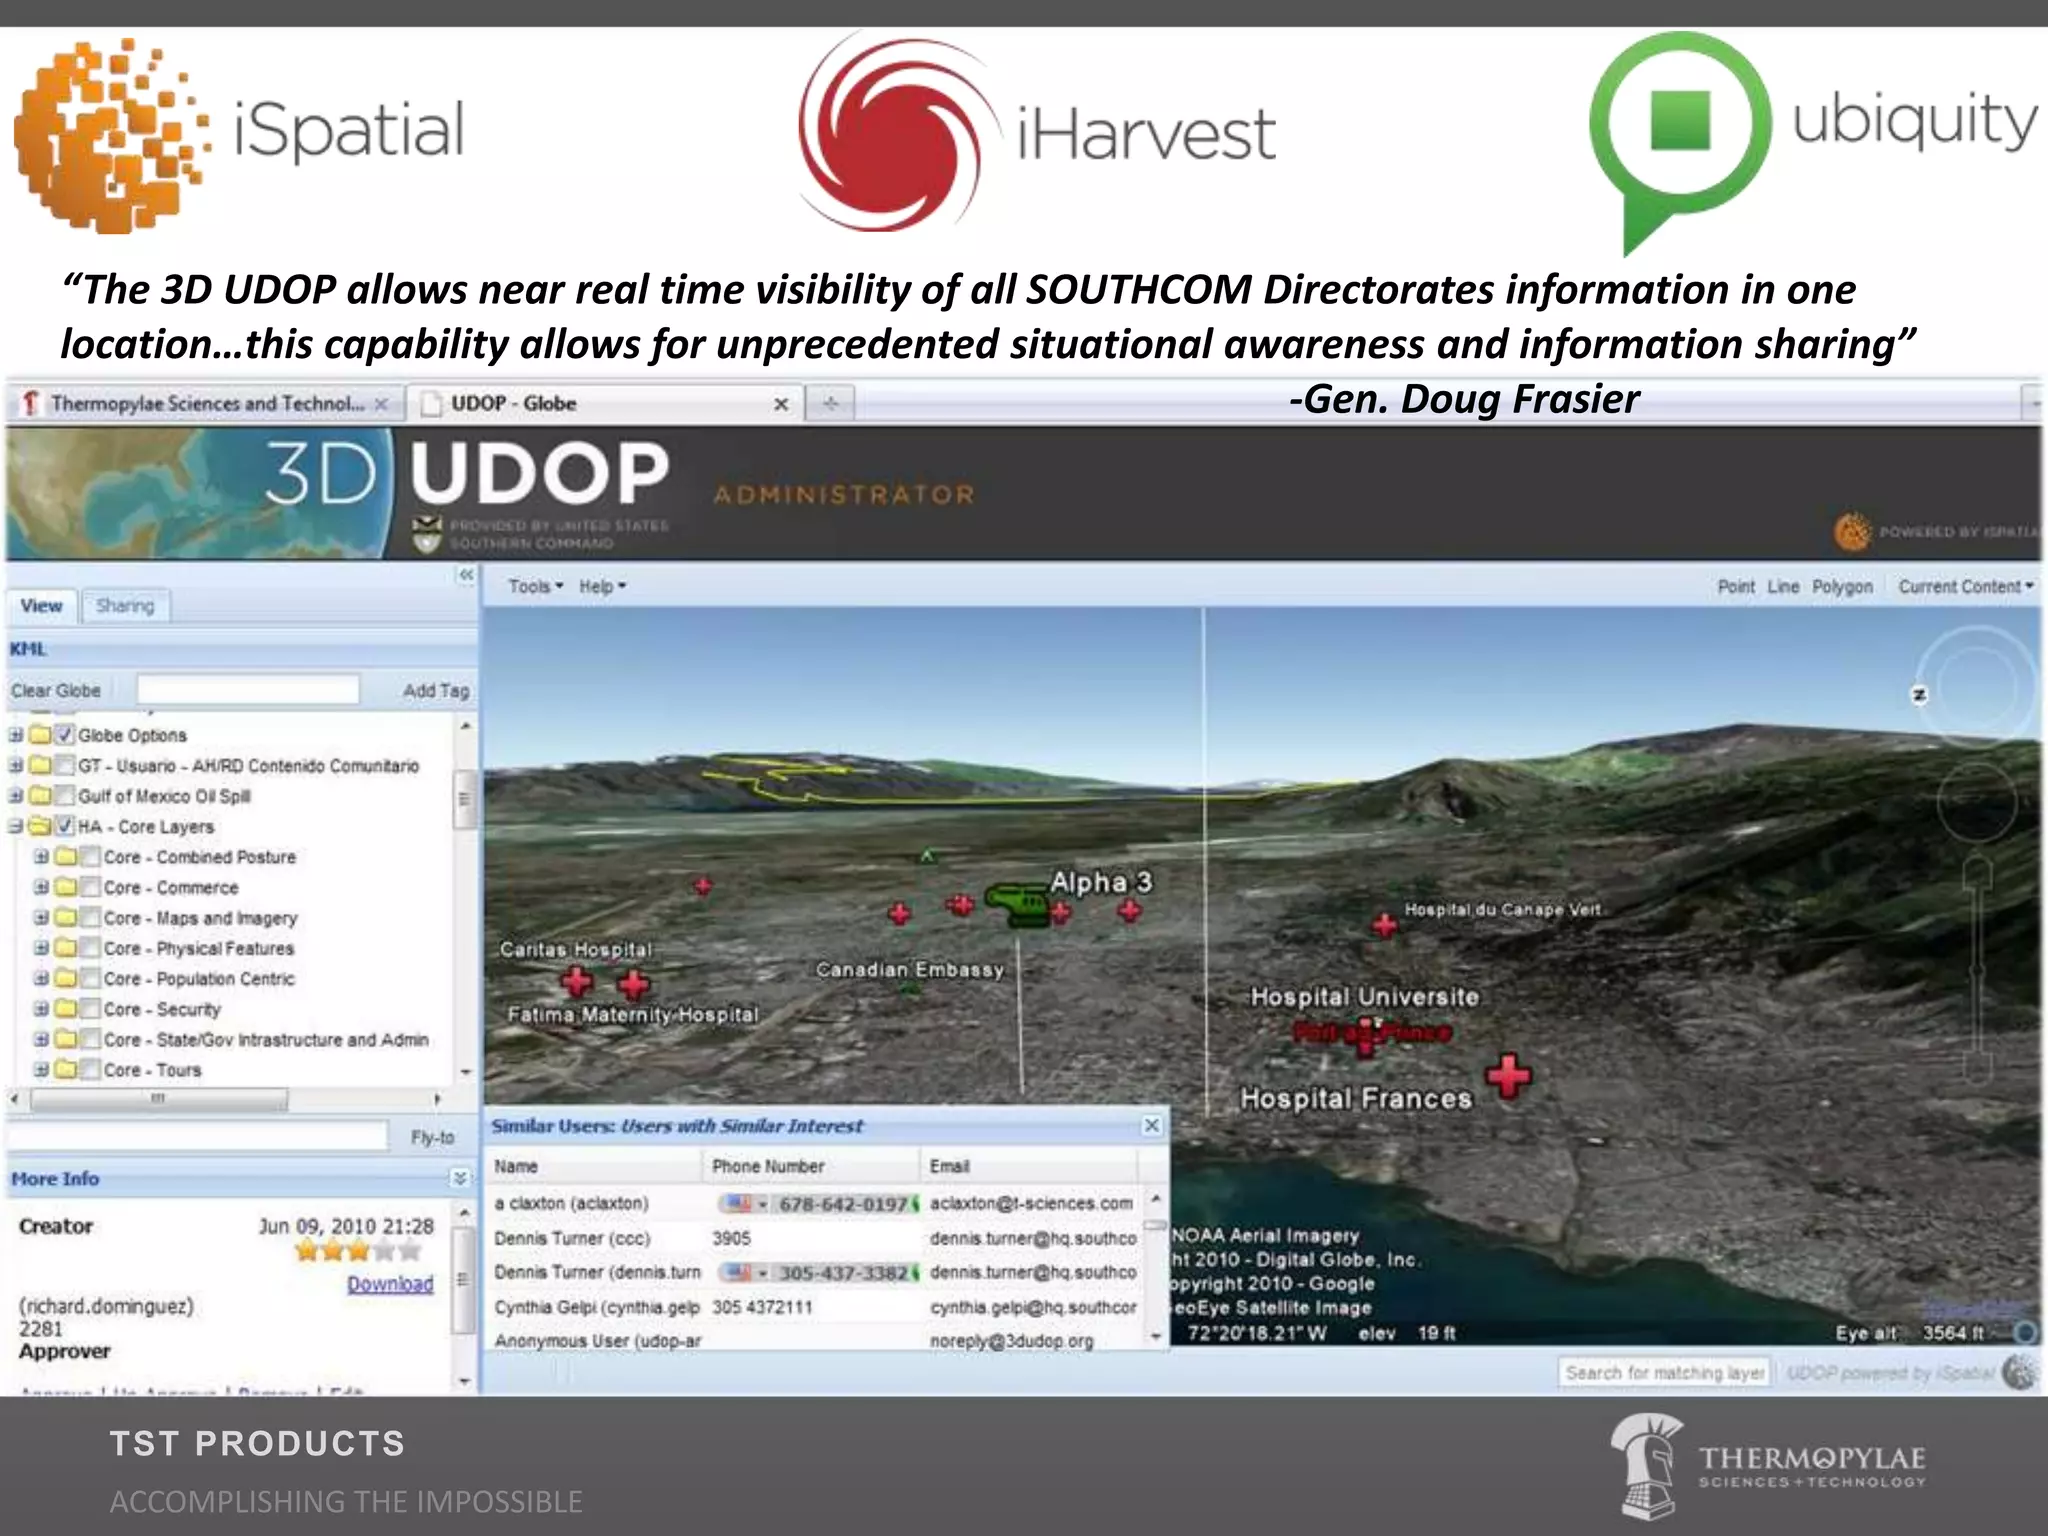Click the Fly-to button
2048x1536 pixels.
pos(432,1137)
